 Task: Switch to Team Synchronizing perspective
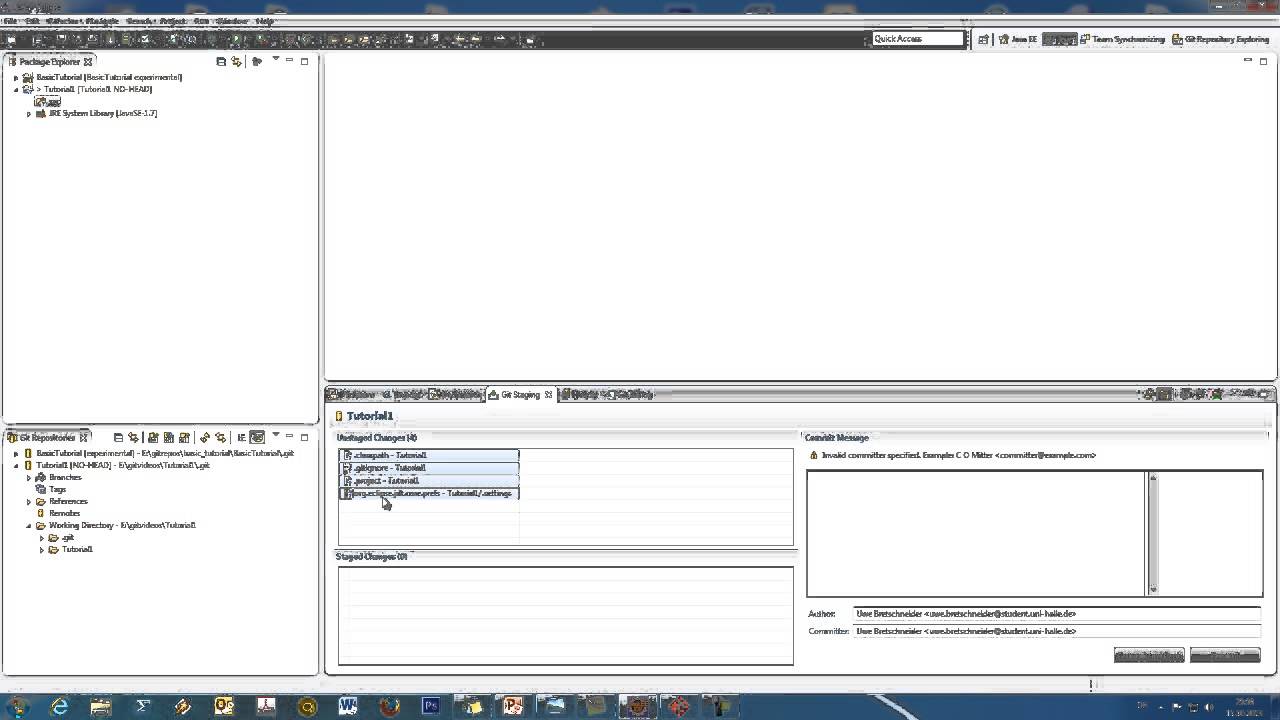[x=1122, y=39]
